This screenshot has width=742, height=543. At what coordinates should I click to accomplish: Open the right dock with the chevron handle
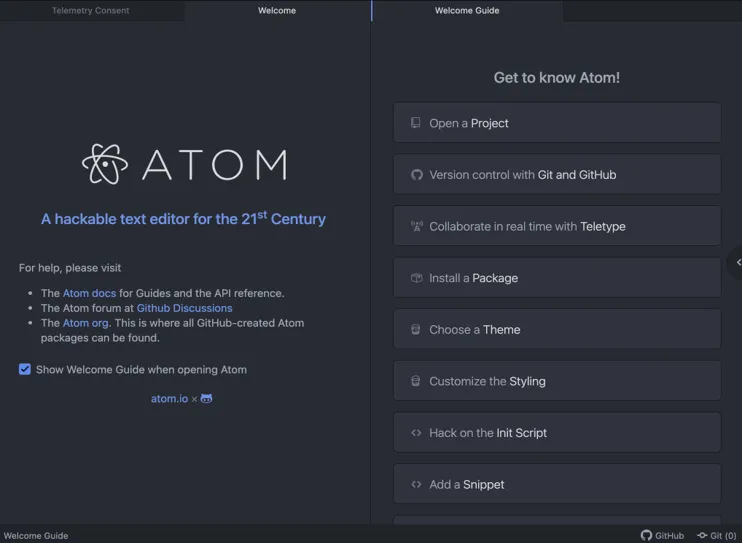[736, 262]
